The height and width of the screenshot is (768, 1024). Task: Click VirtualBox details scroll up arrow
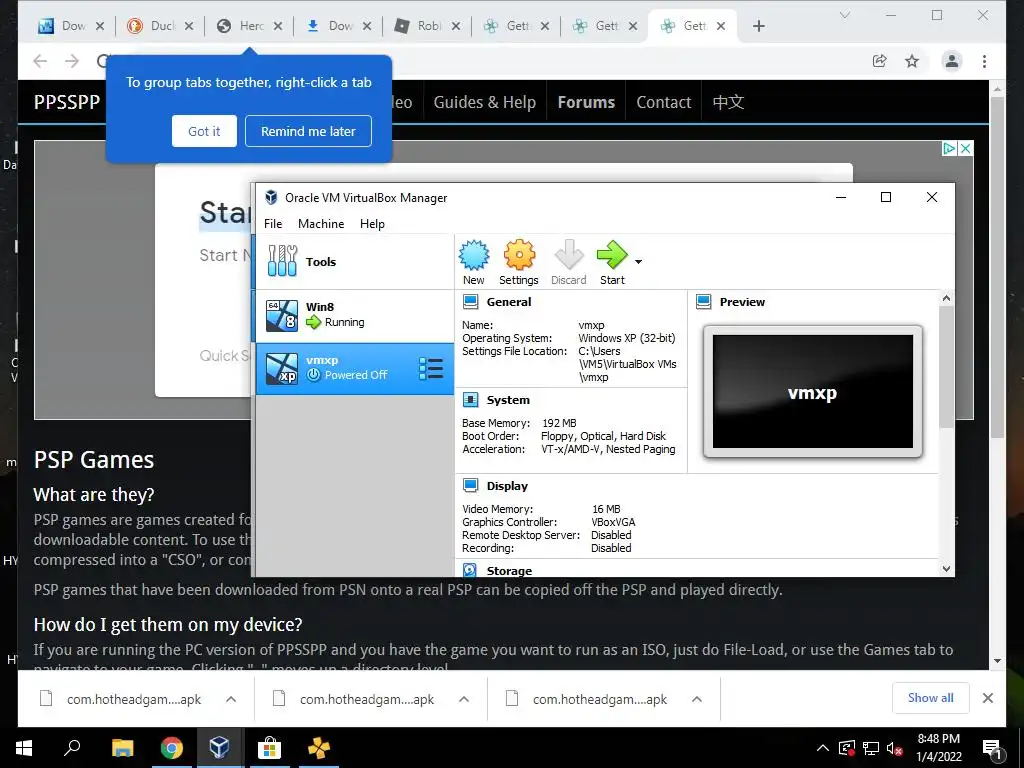pyautogui.click(x=946, y=298)
